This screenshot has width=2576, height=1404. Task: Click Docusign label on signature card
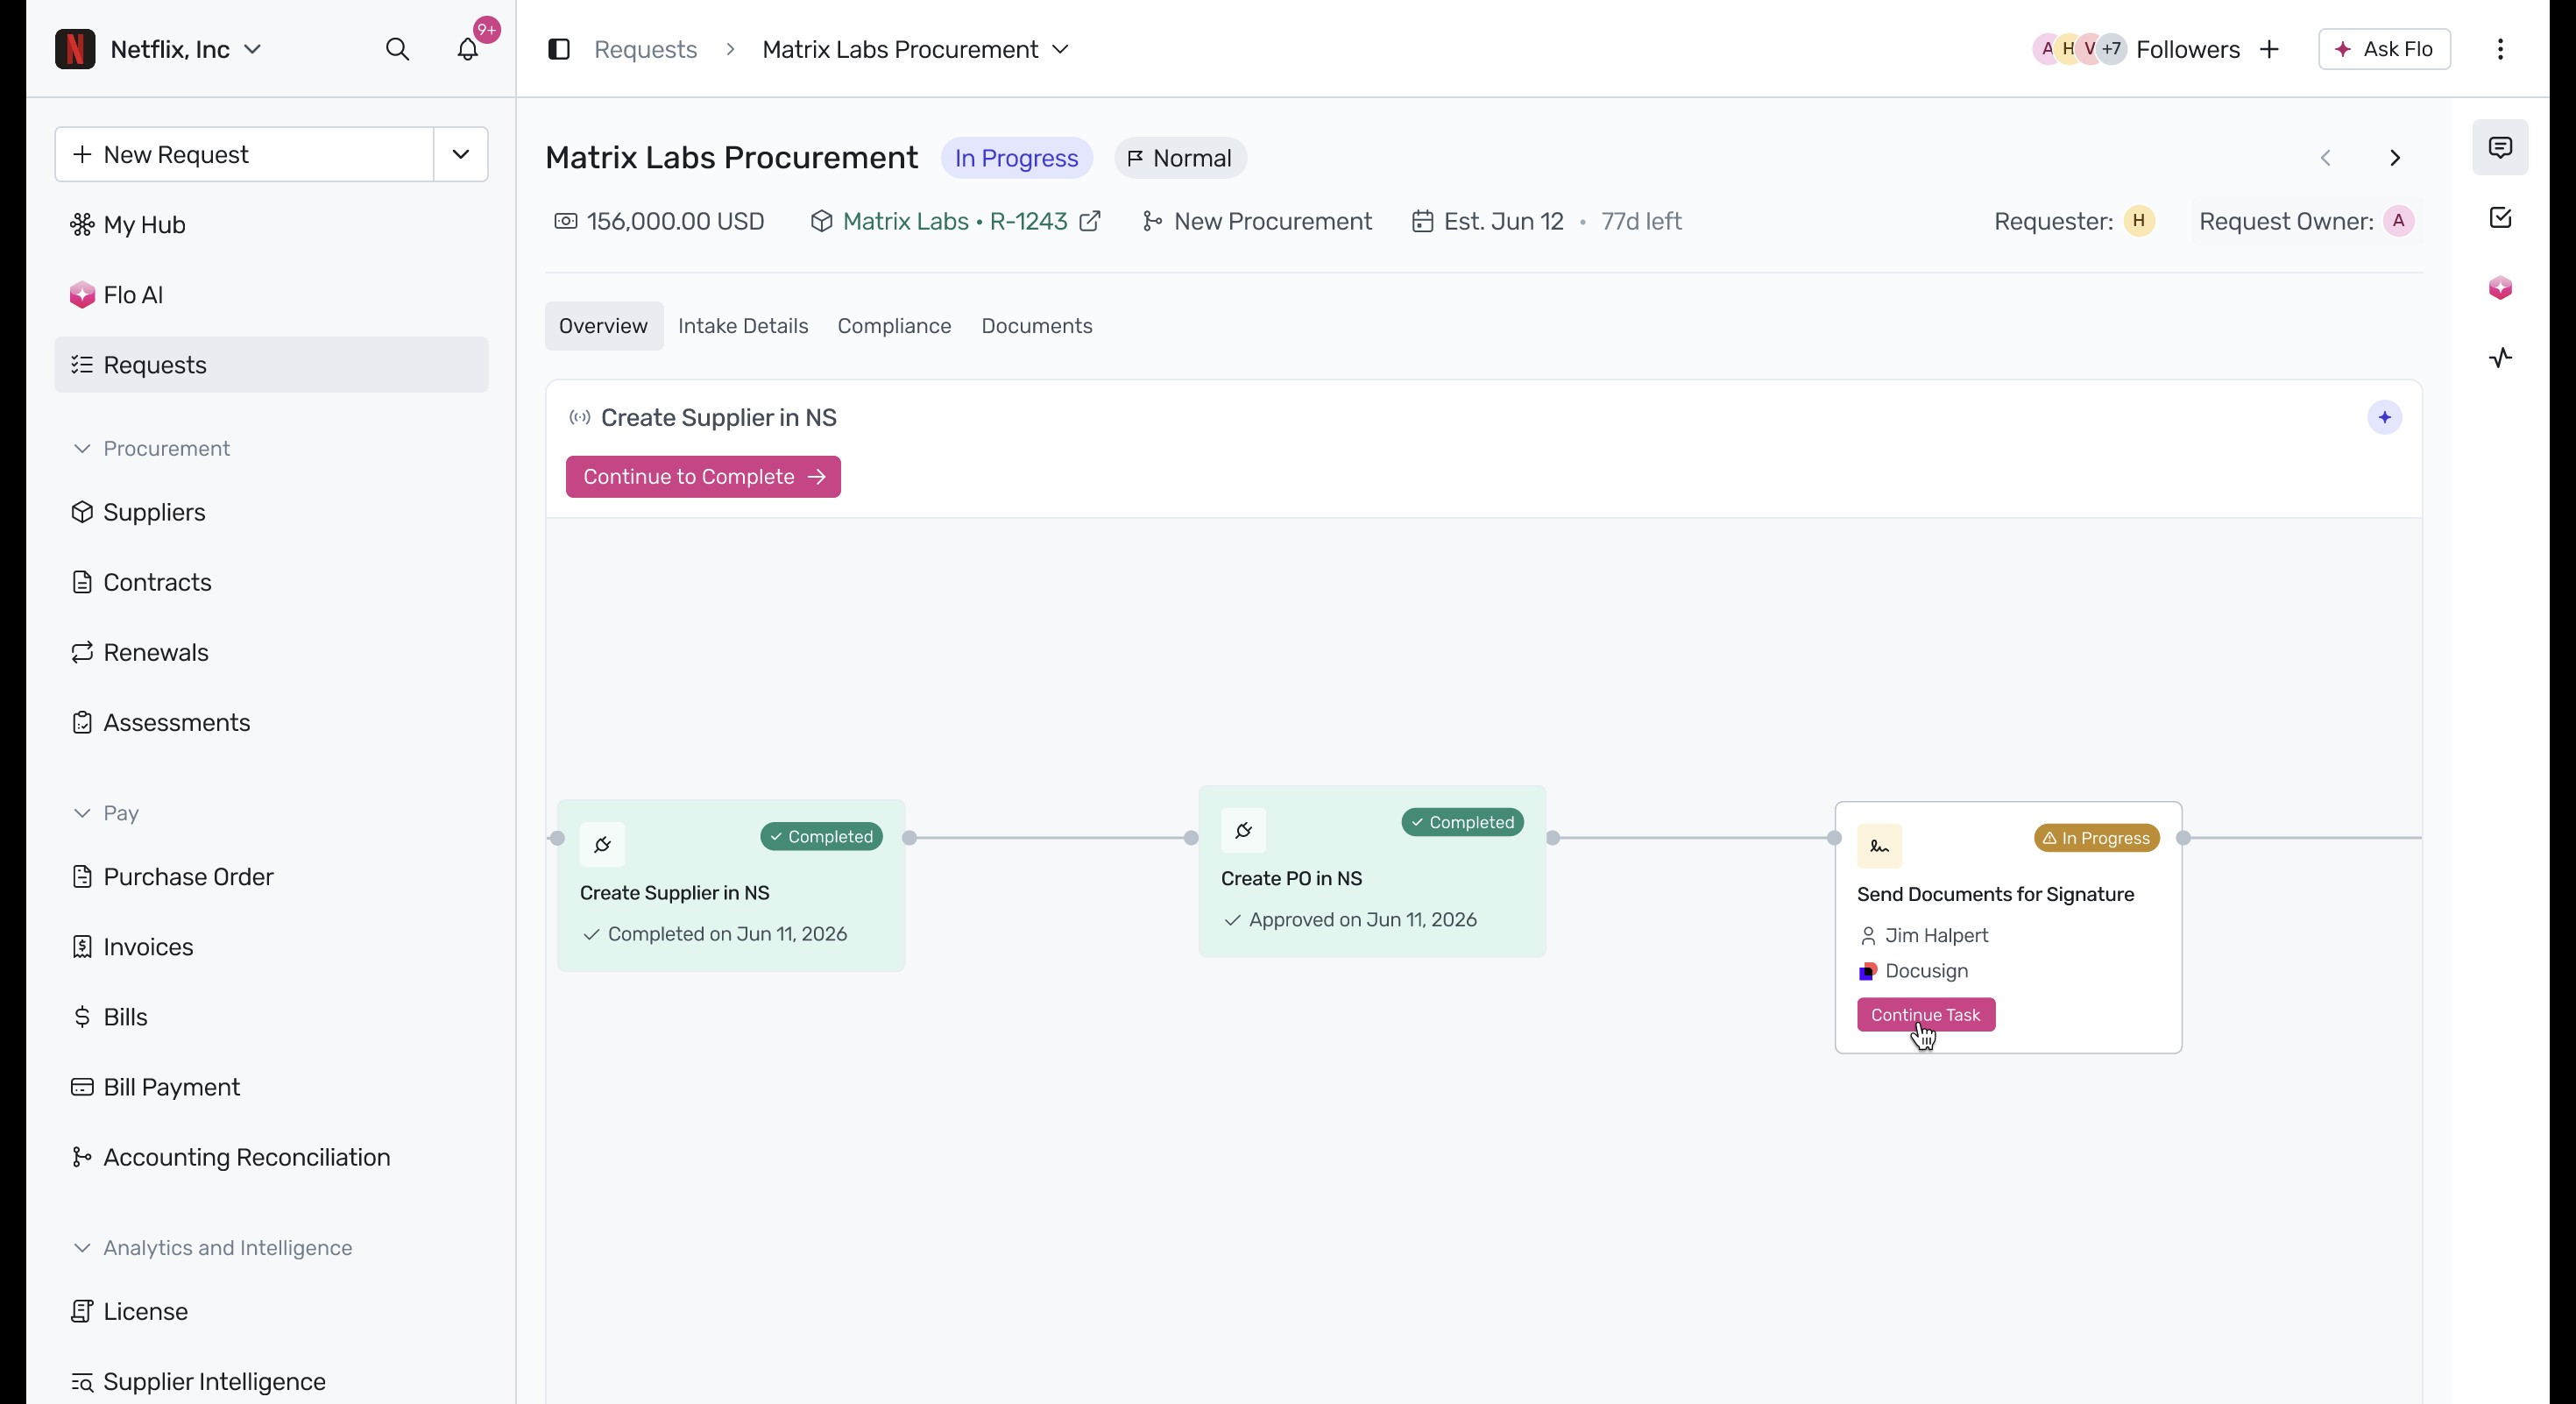pos(1926,971)
